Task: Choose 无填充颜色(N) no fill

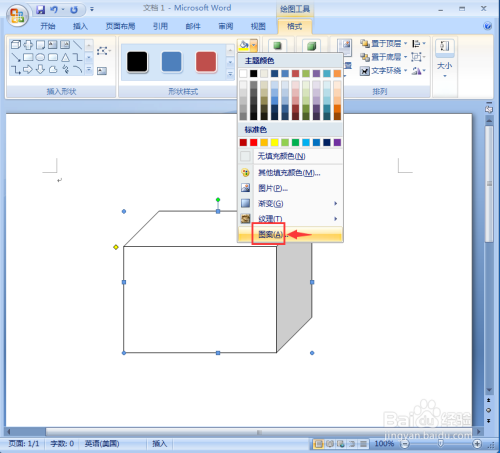Action: 290,156
